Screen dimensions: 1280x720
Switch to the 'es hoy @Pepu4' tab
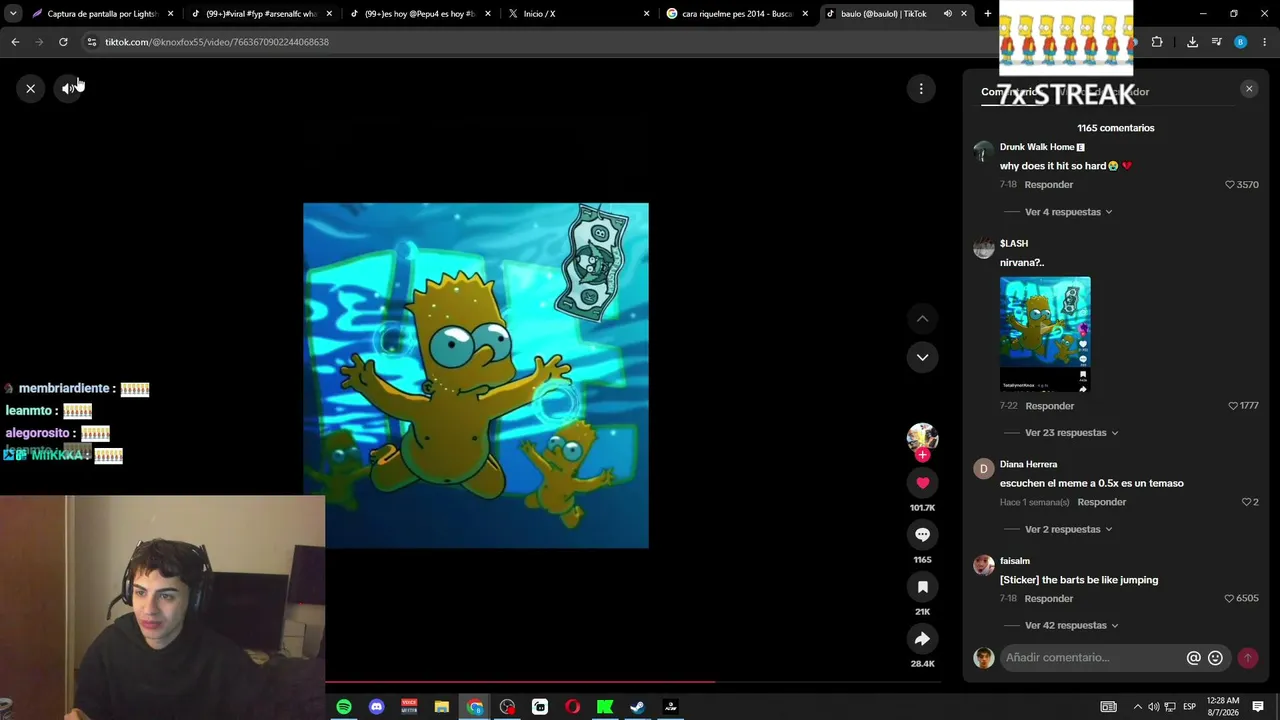tap(419, 14)
